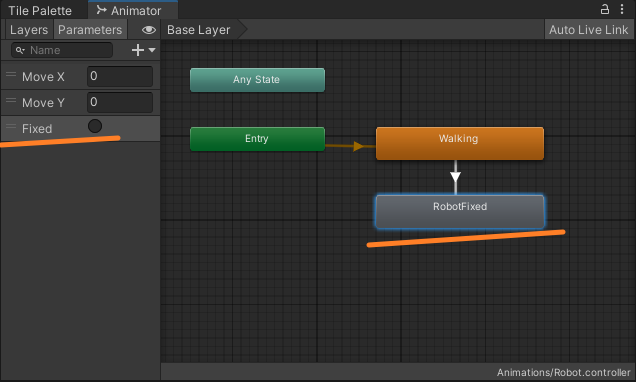Grab the Move Y row drag handle
Image resolution: width=636 pixels, height=382 pixels.
pyautogui.click(x=11, y=101)
